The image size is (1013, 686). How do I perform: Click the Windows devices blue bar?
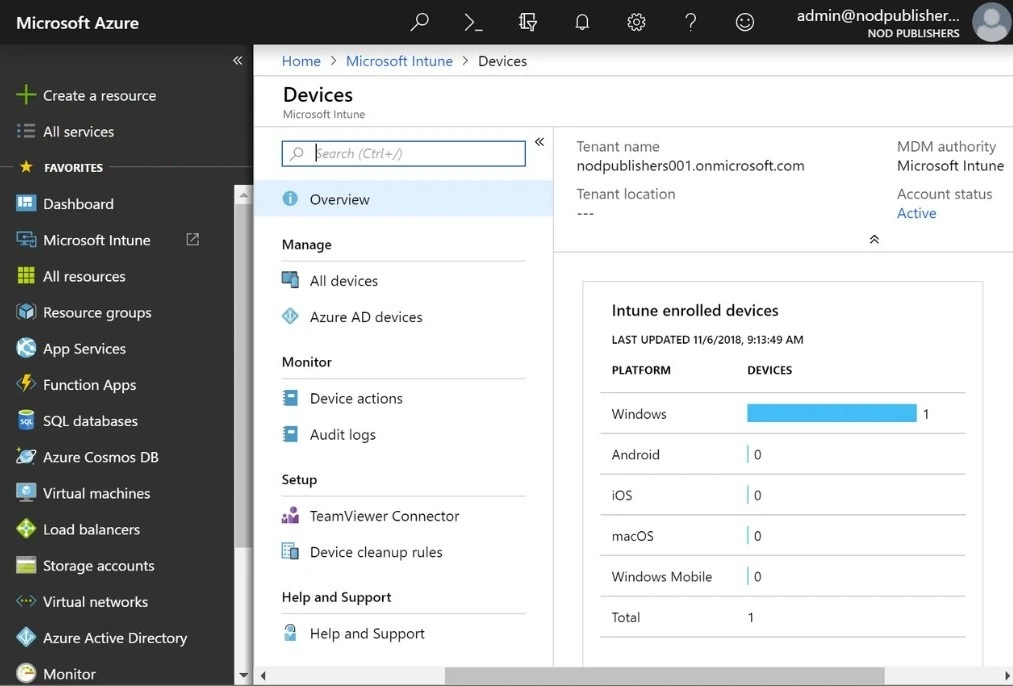click(x=831, y=413)
